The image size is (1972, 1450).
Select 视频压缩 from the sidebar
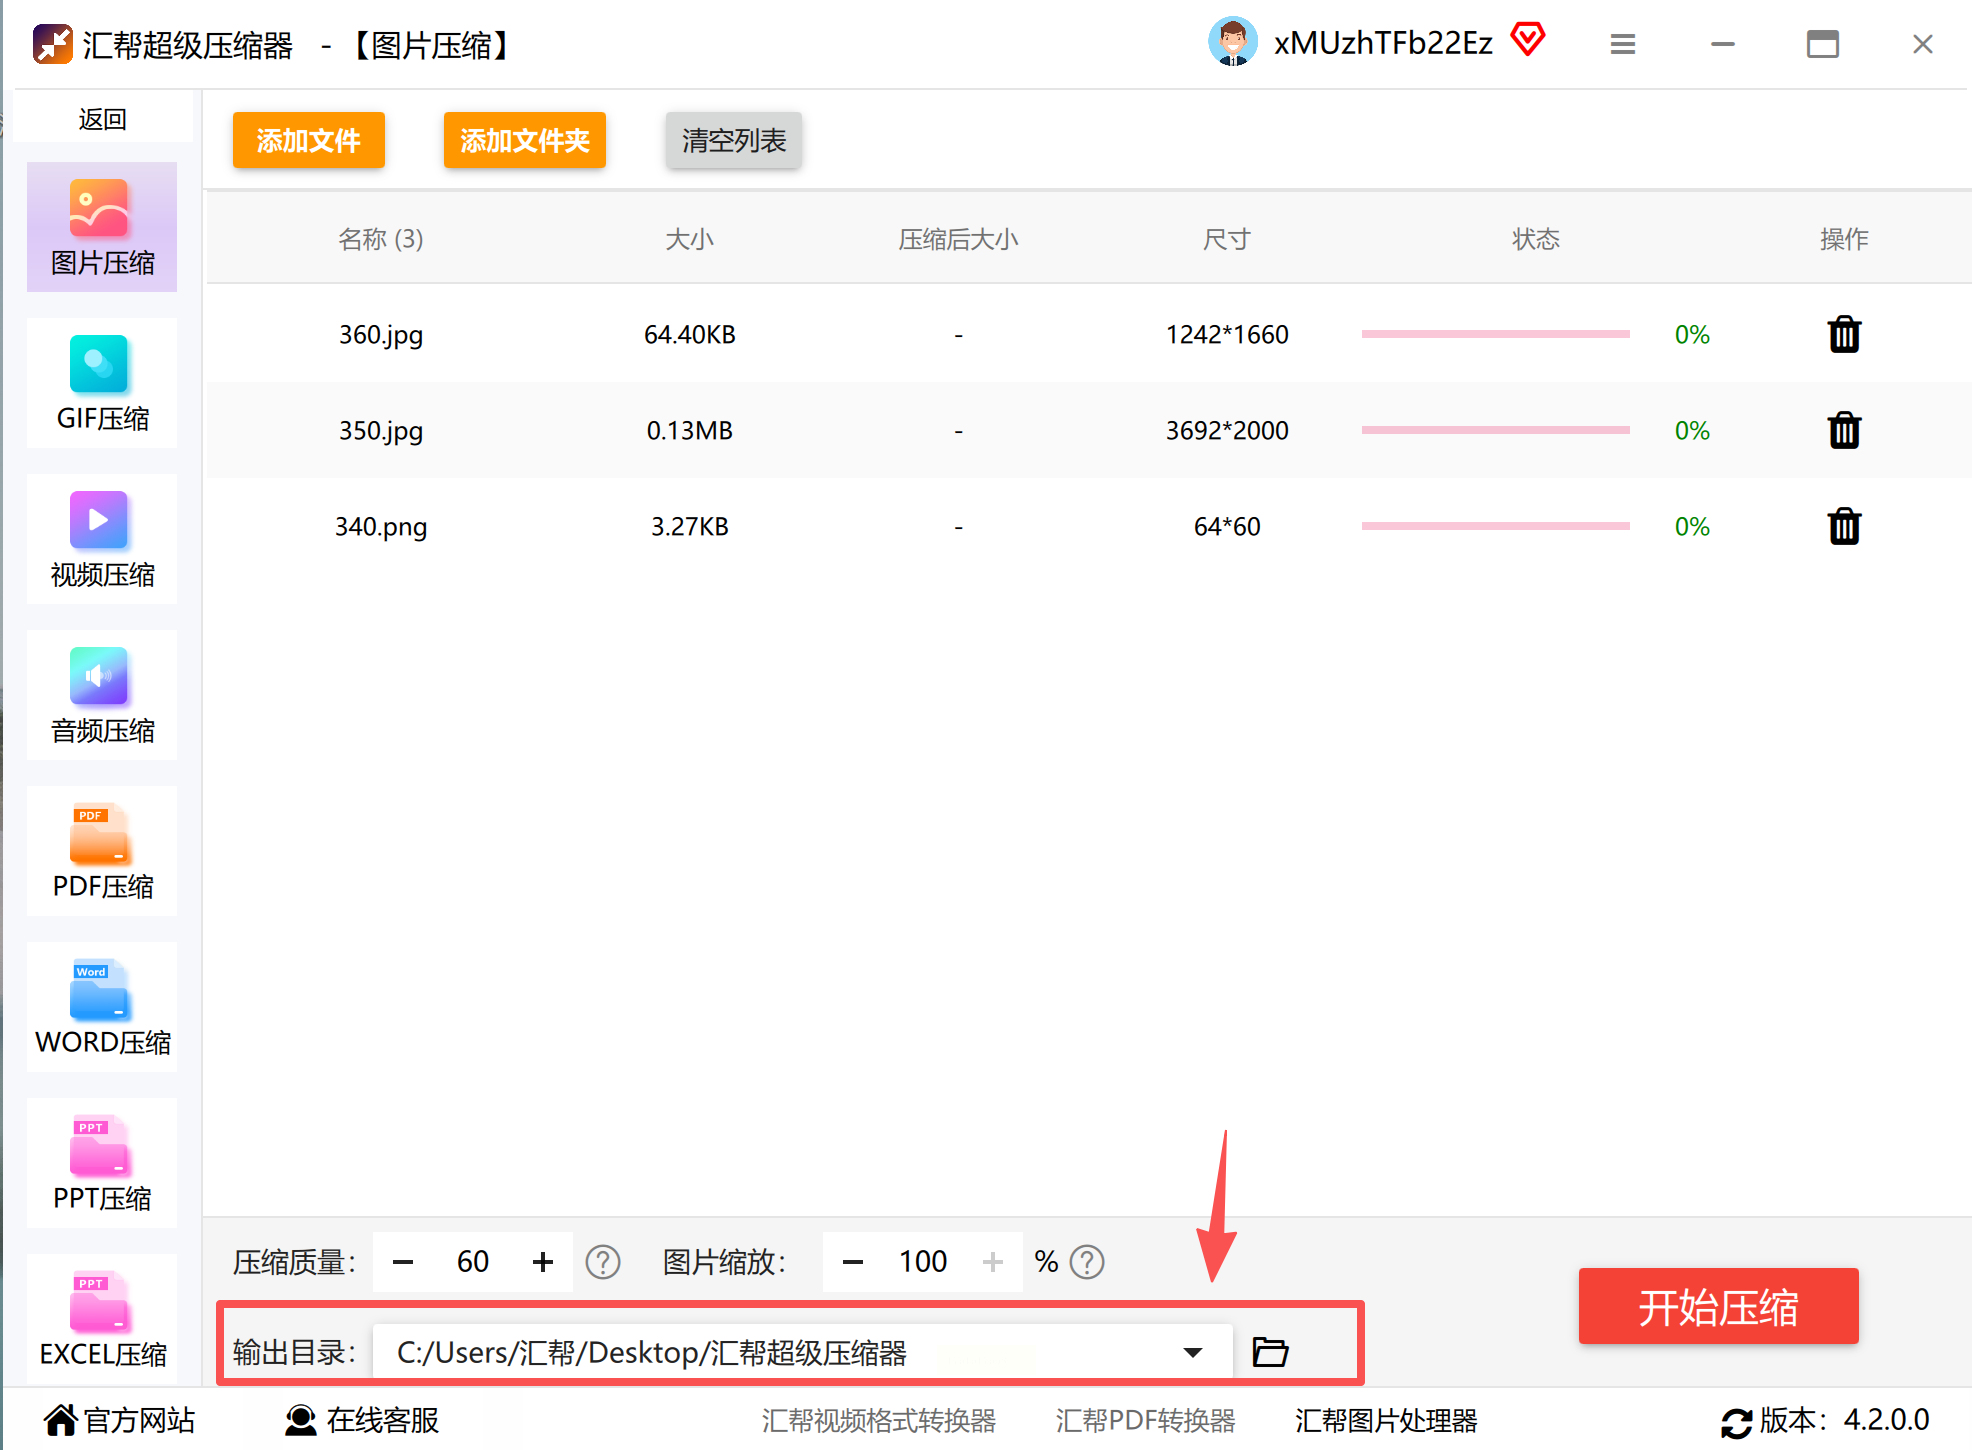coord(102,540)
